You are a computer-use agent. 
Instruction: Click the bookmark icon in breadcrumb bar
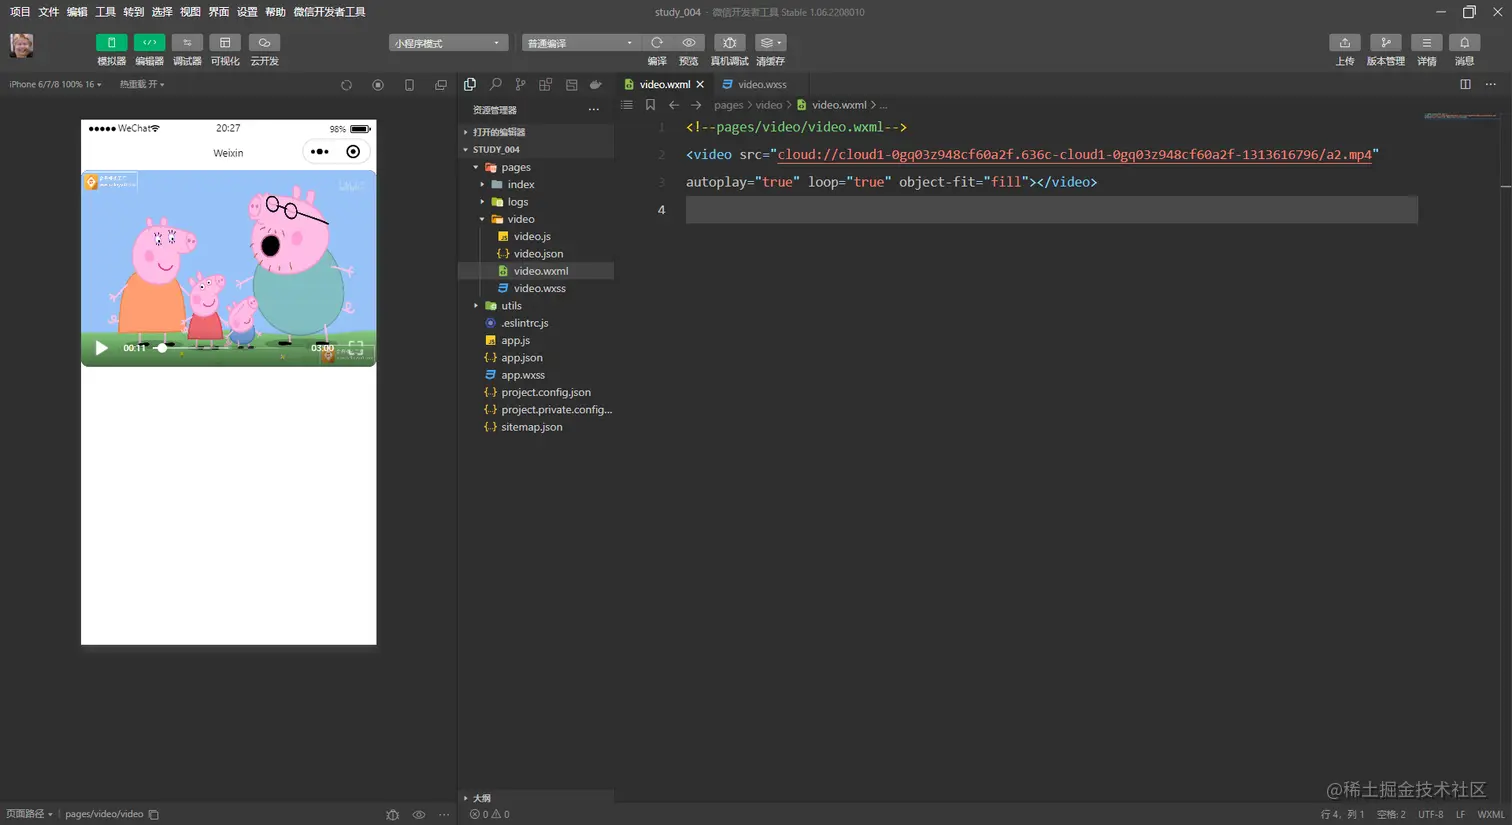(650, 105)
